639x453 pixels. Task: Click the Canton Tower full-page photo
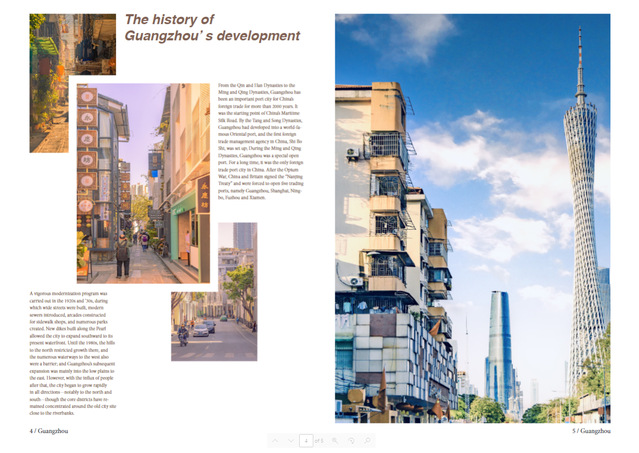473,218
